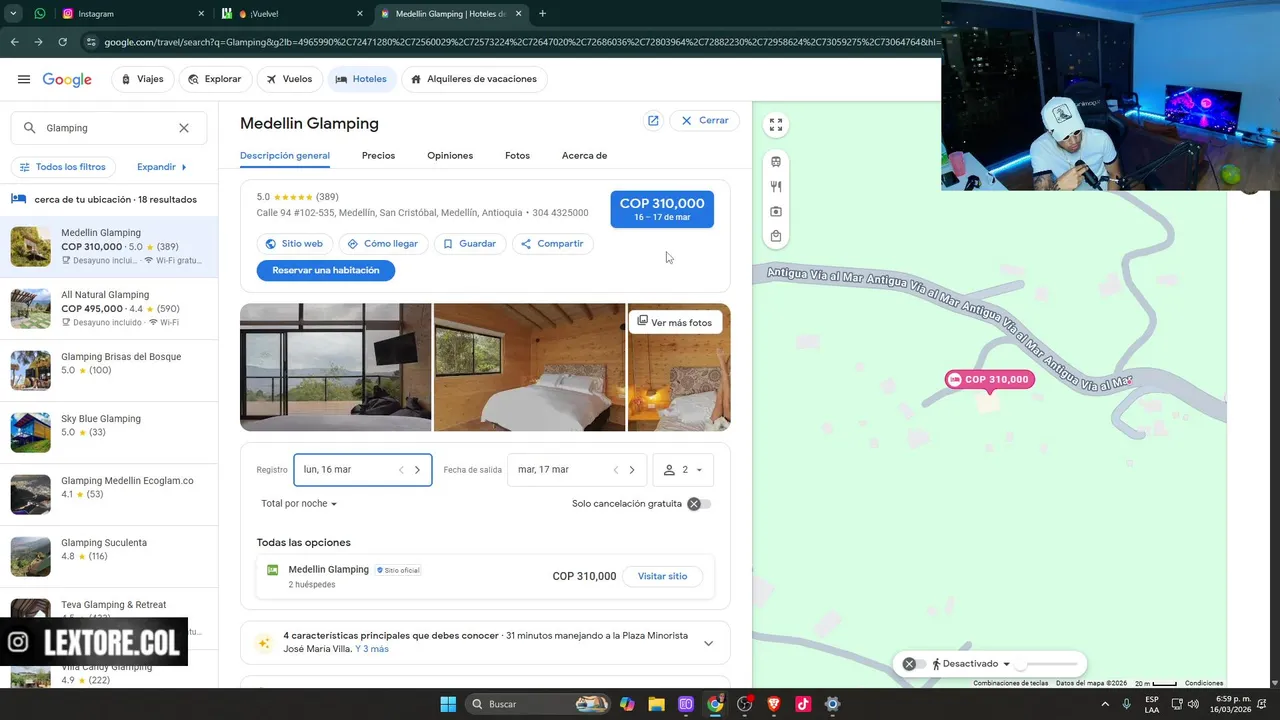
Task: Toggle the Desactivado map switch
Action: coord(913,664)
